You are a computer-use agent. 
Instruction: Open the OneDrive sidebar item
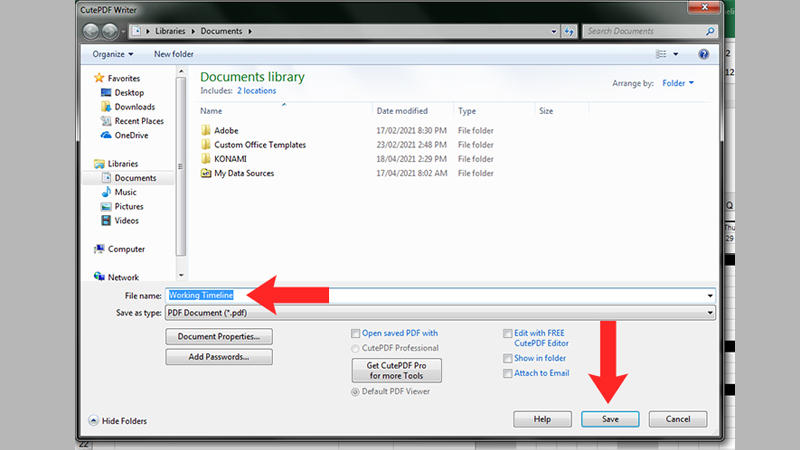point(132,135)
